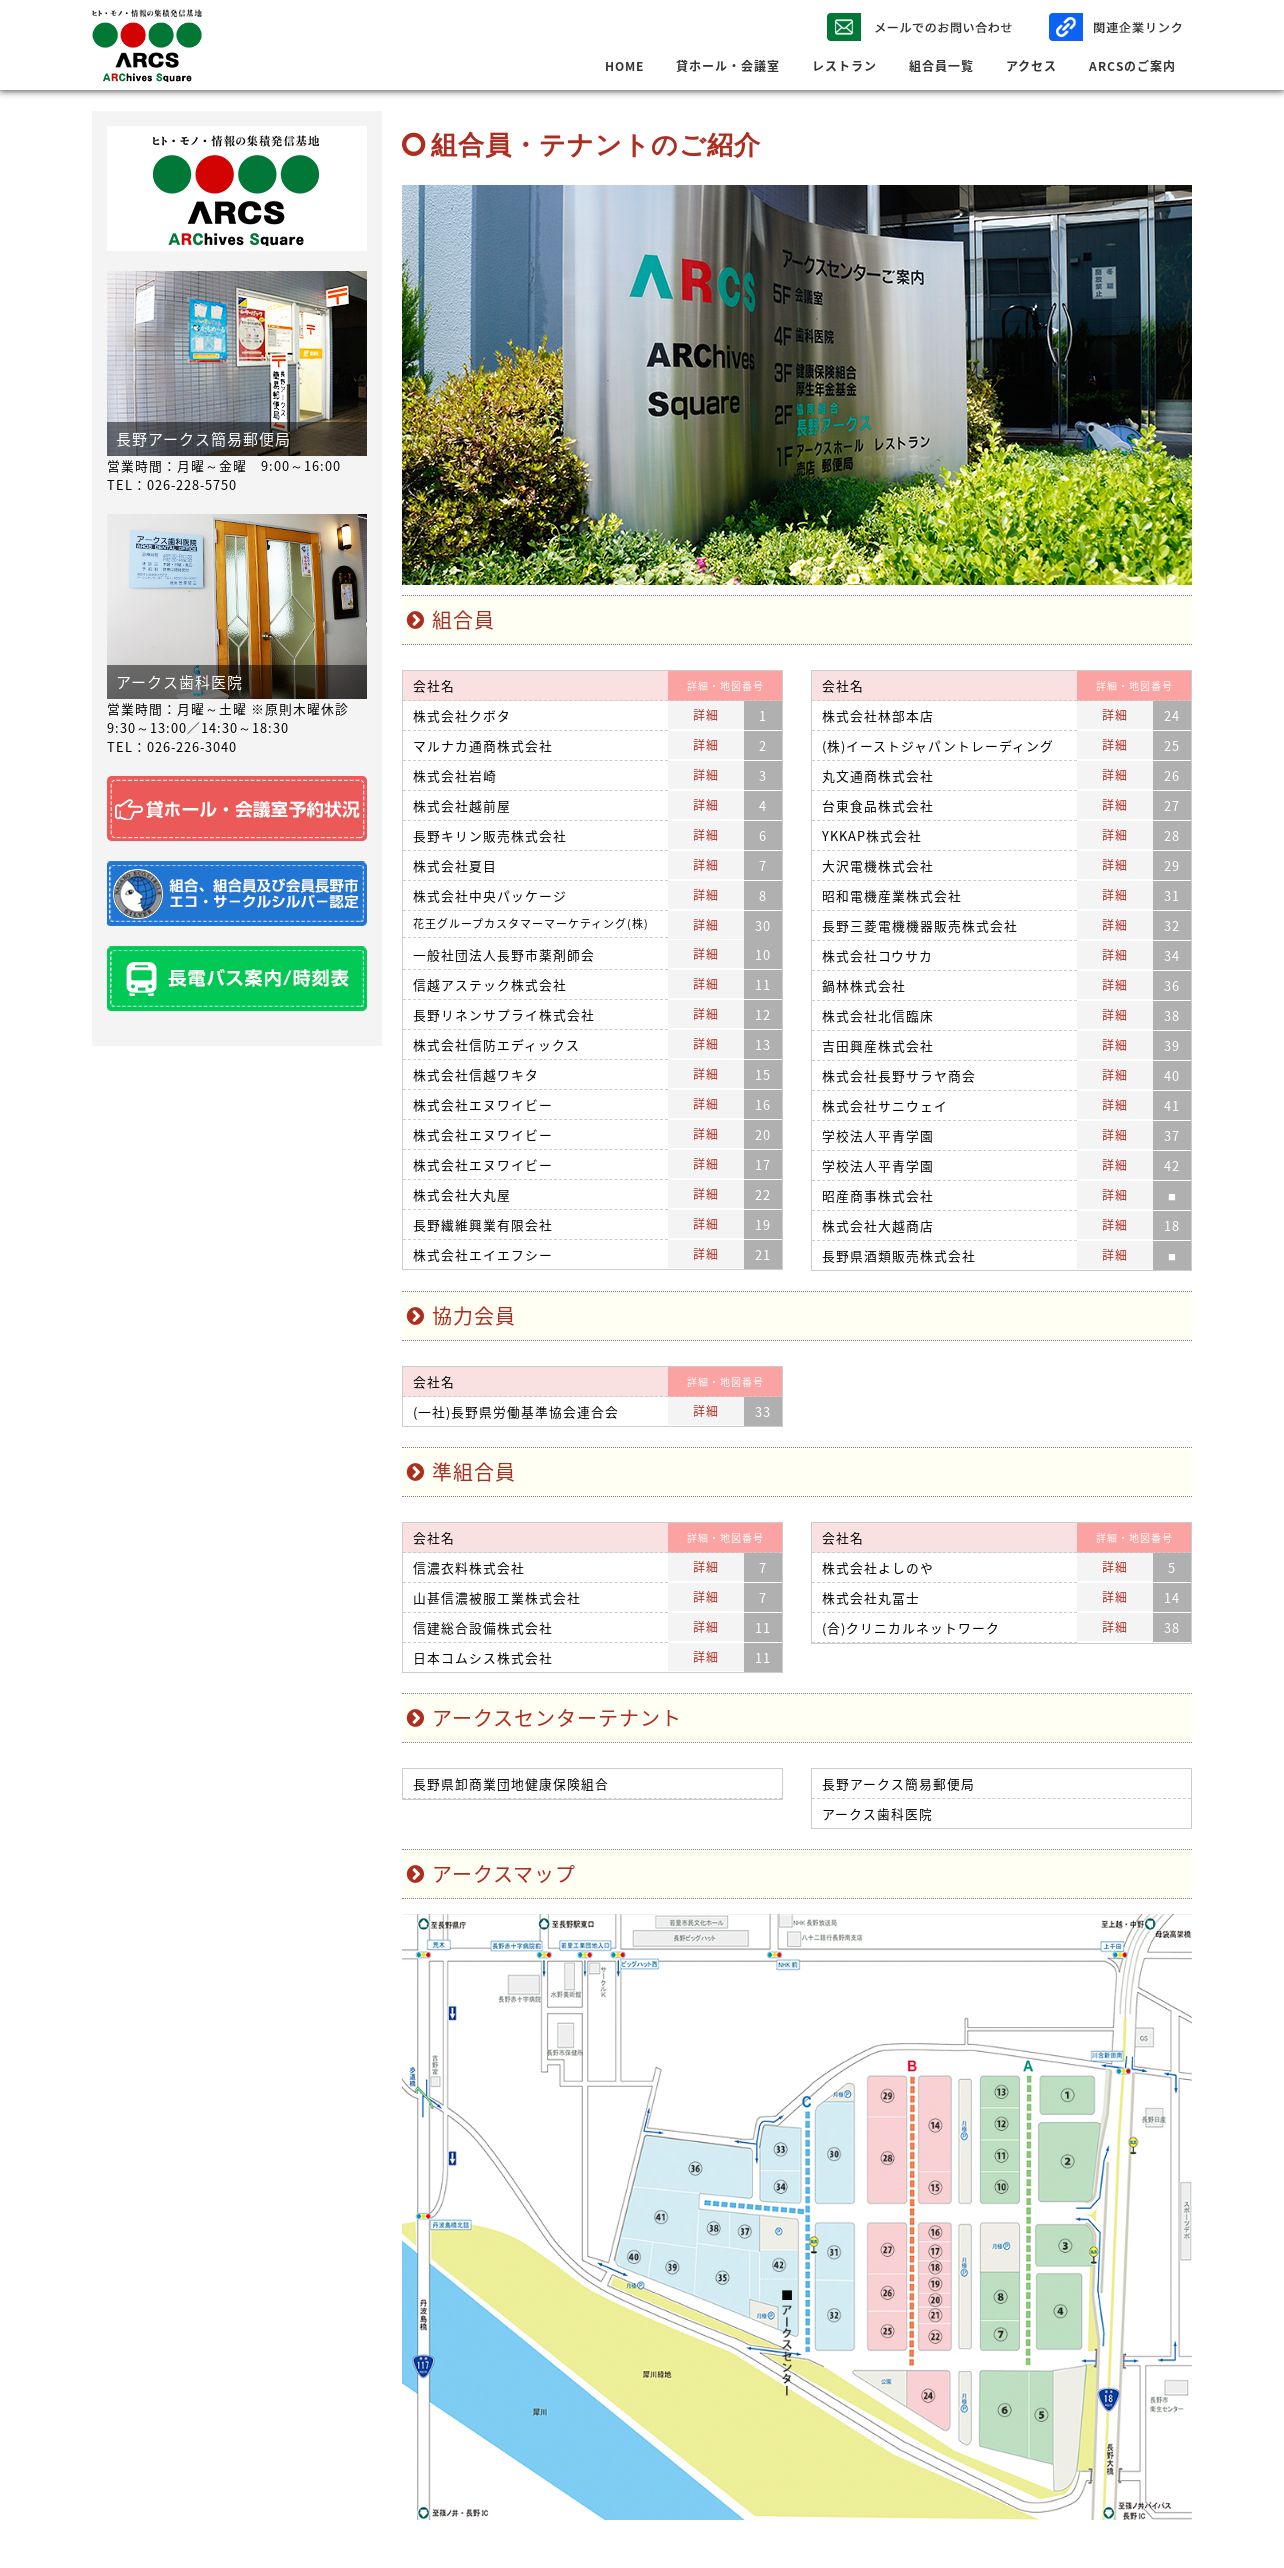Open 詳細 for 株式会社エイエフシー

click(705, 1255)
